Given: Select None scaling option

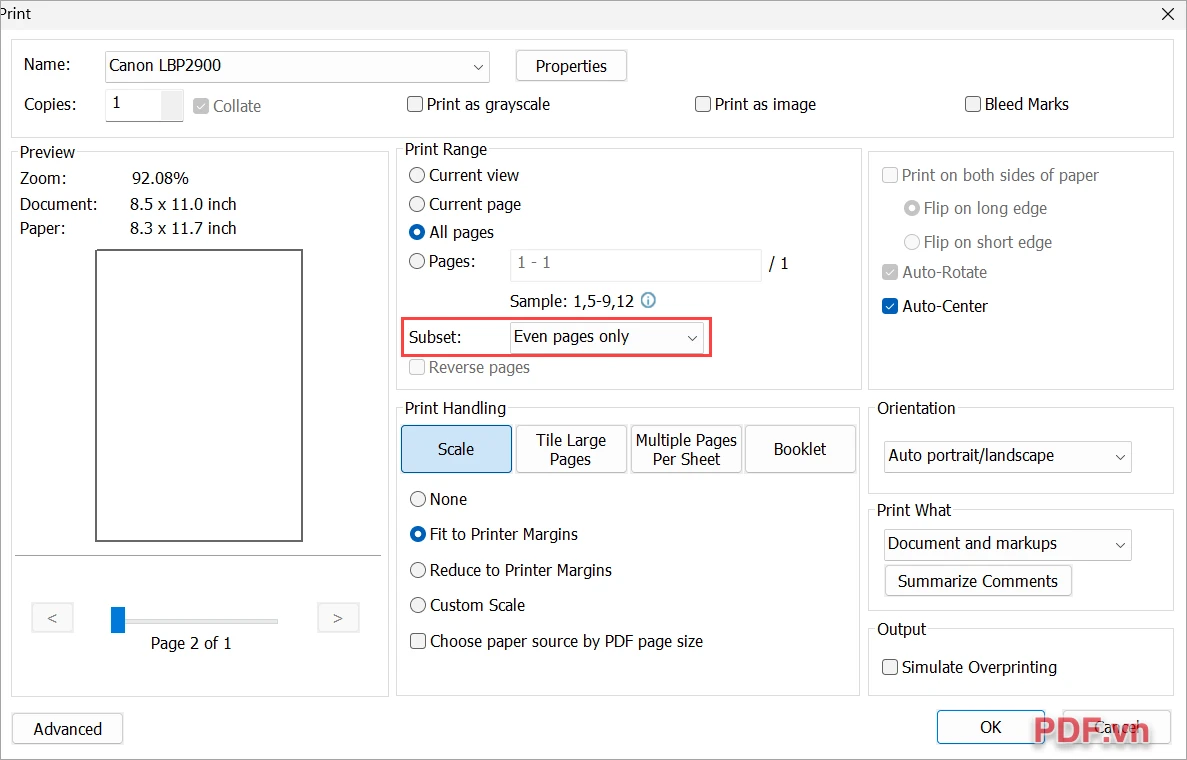Looking at the screenshot, I should click(417, 499).
